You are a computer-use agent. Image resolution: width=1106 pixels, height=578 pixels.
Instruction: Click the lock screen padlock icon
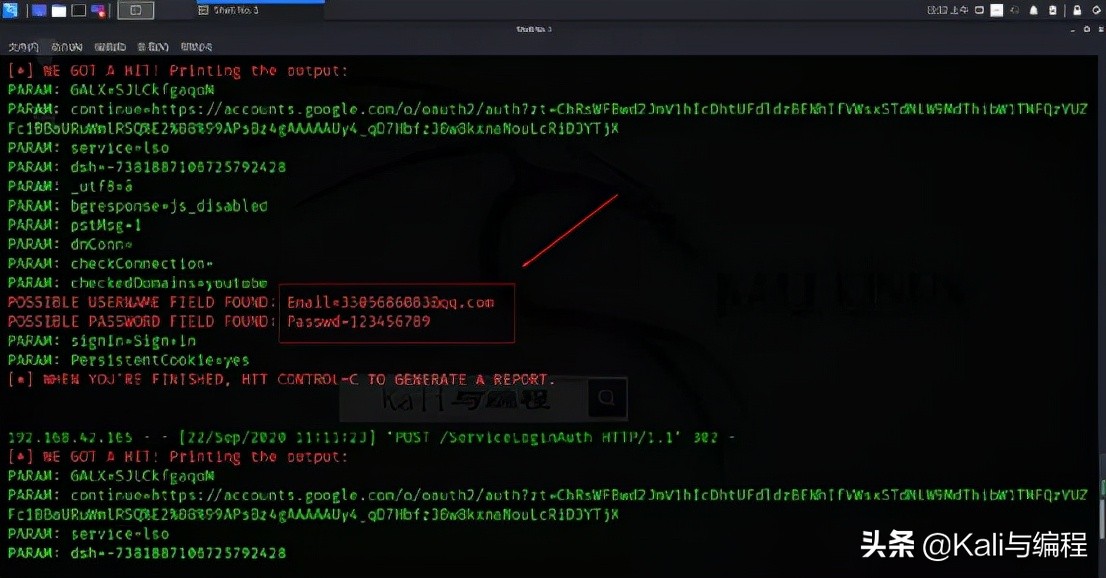pos(1077,10)
